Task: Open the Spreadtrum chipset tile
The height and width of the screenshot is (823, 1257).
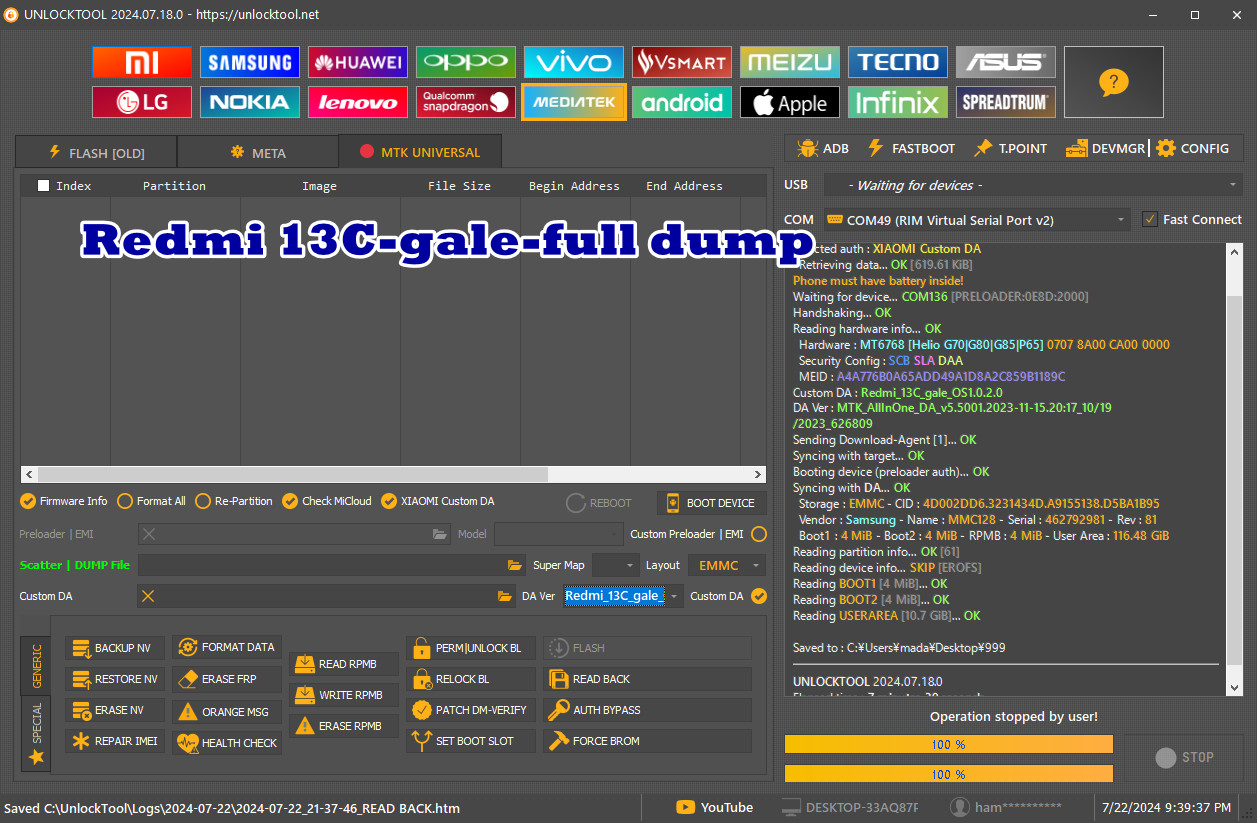Action: click(x=1006, y=102)
